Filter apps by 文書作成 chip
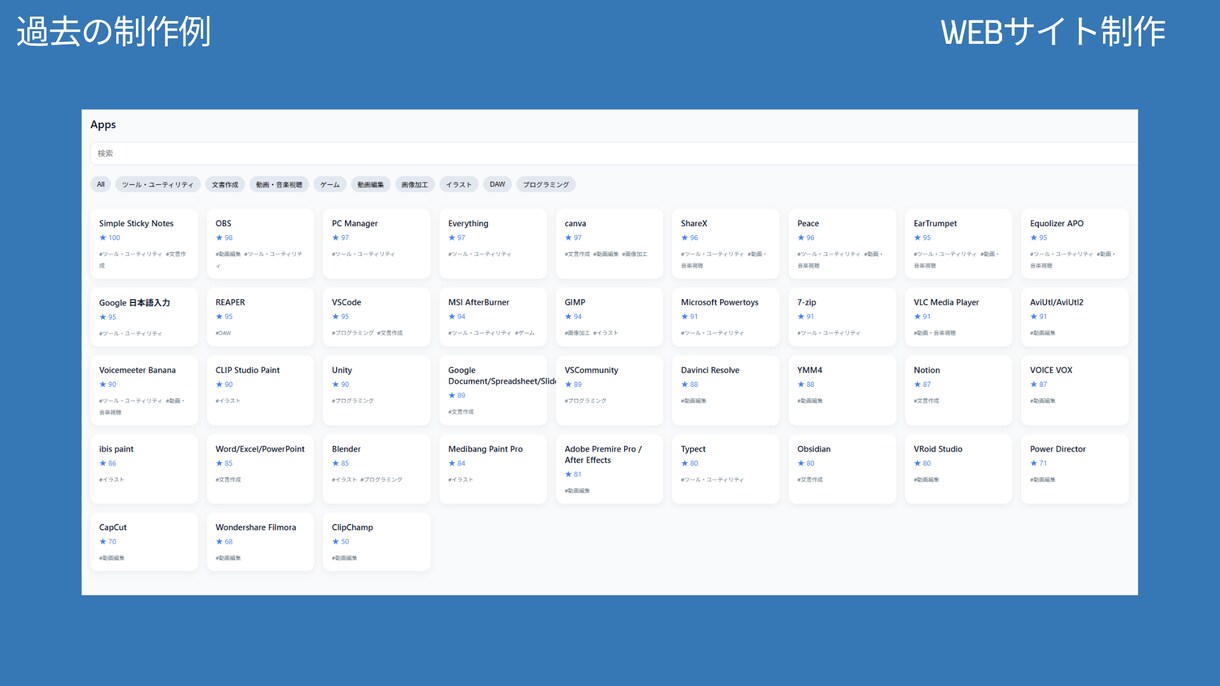The width and height of the screenshot is (1220, 686). click(225, 184)
